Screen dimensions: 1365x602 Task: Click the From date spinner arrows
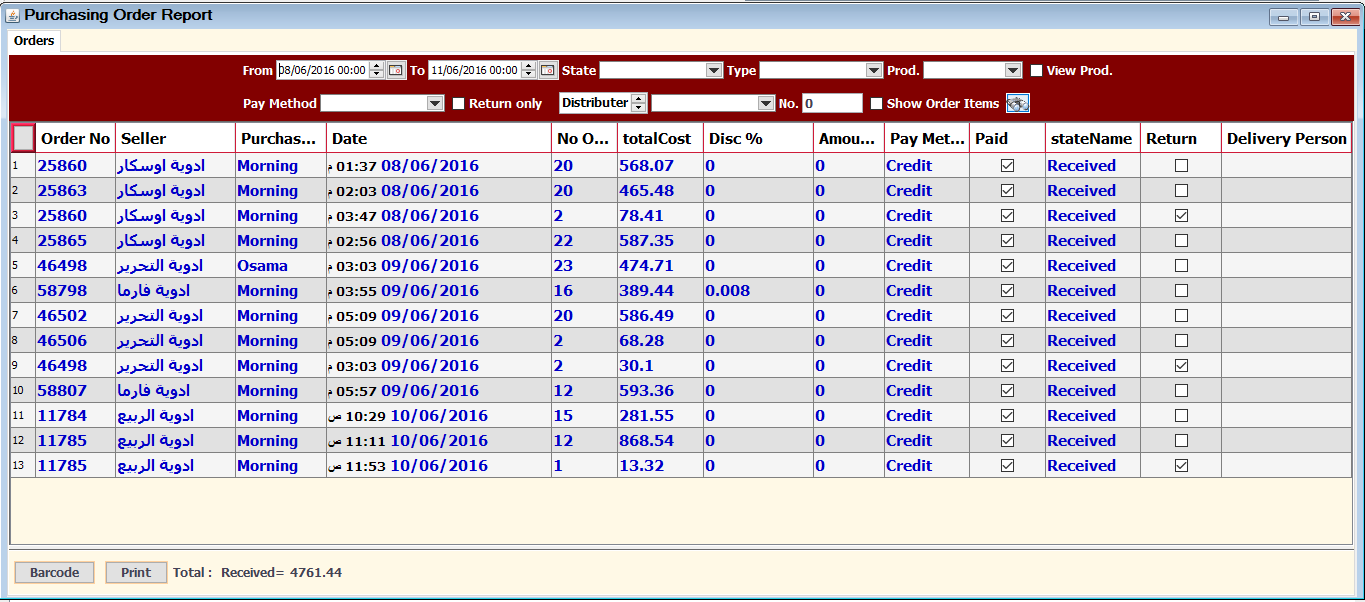pyautogui.click(x=376, y=70)
